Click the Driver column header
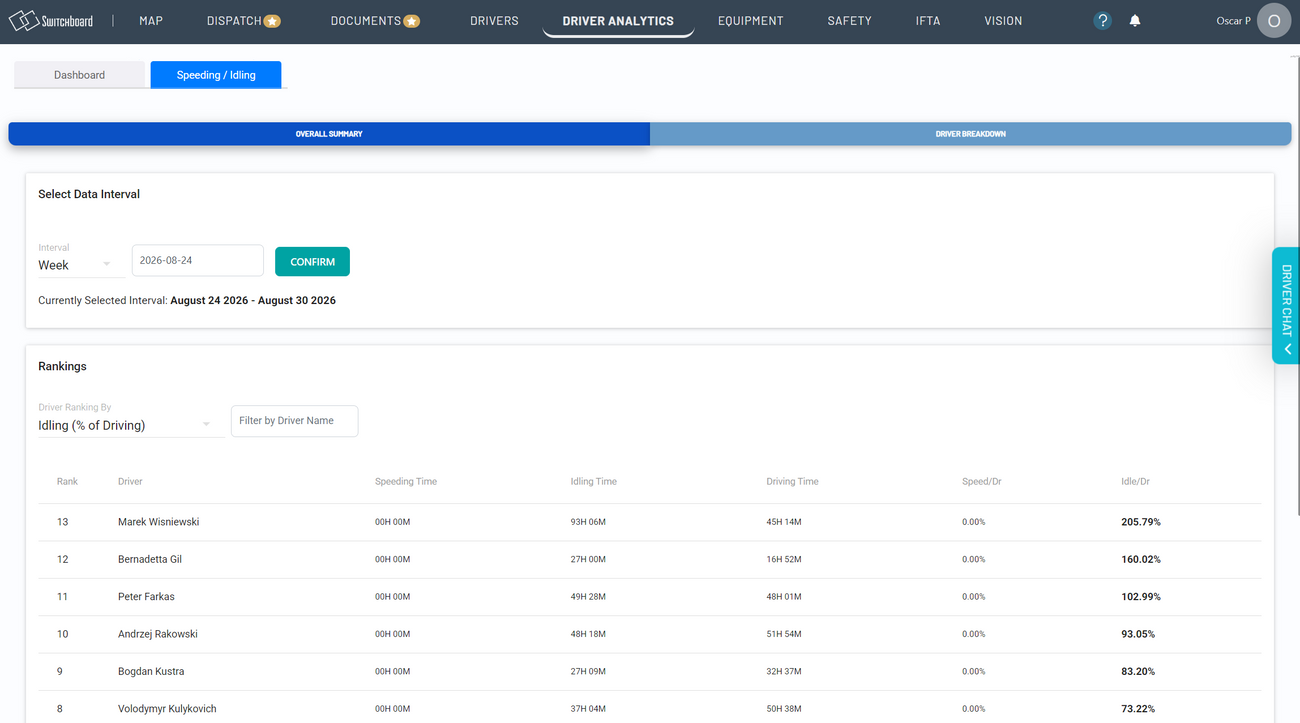Viewport: 1300px width, 723px height. pos(130,481)
